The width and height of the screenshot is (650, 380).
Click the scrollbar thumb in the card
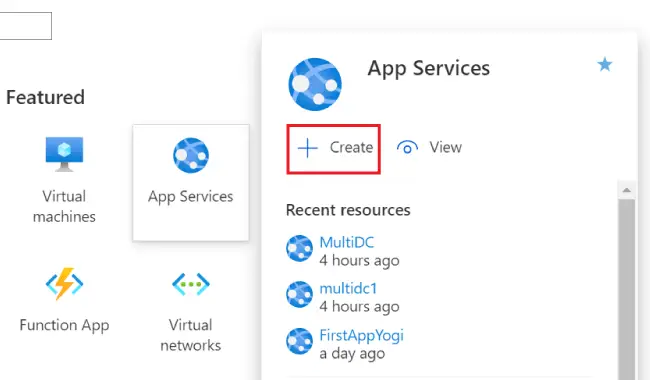tap(626, 289)
